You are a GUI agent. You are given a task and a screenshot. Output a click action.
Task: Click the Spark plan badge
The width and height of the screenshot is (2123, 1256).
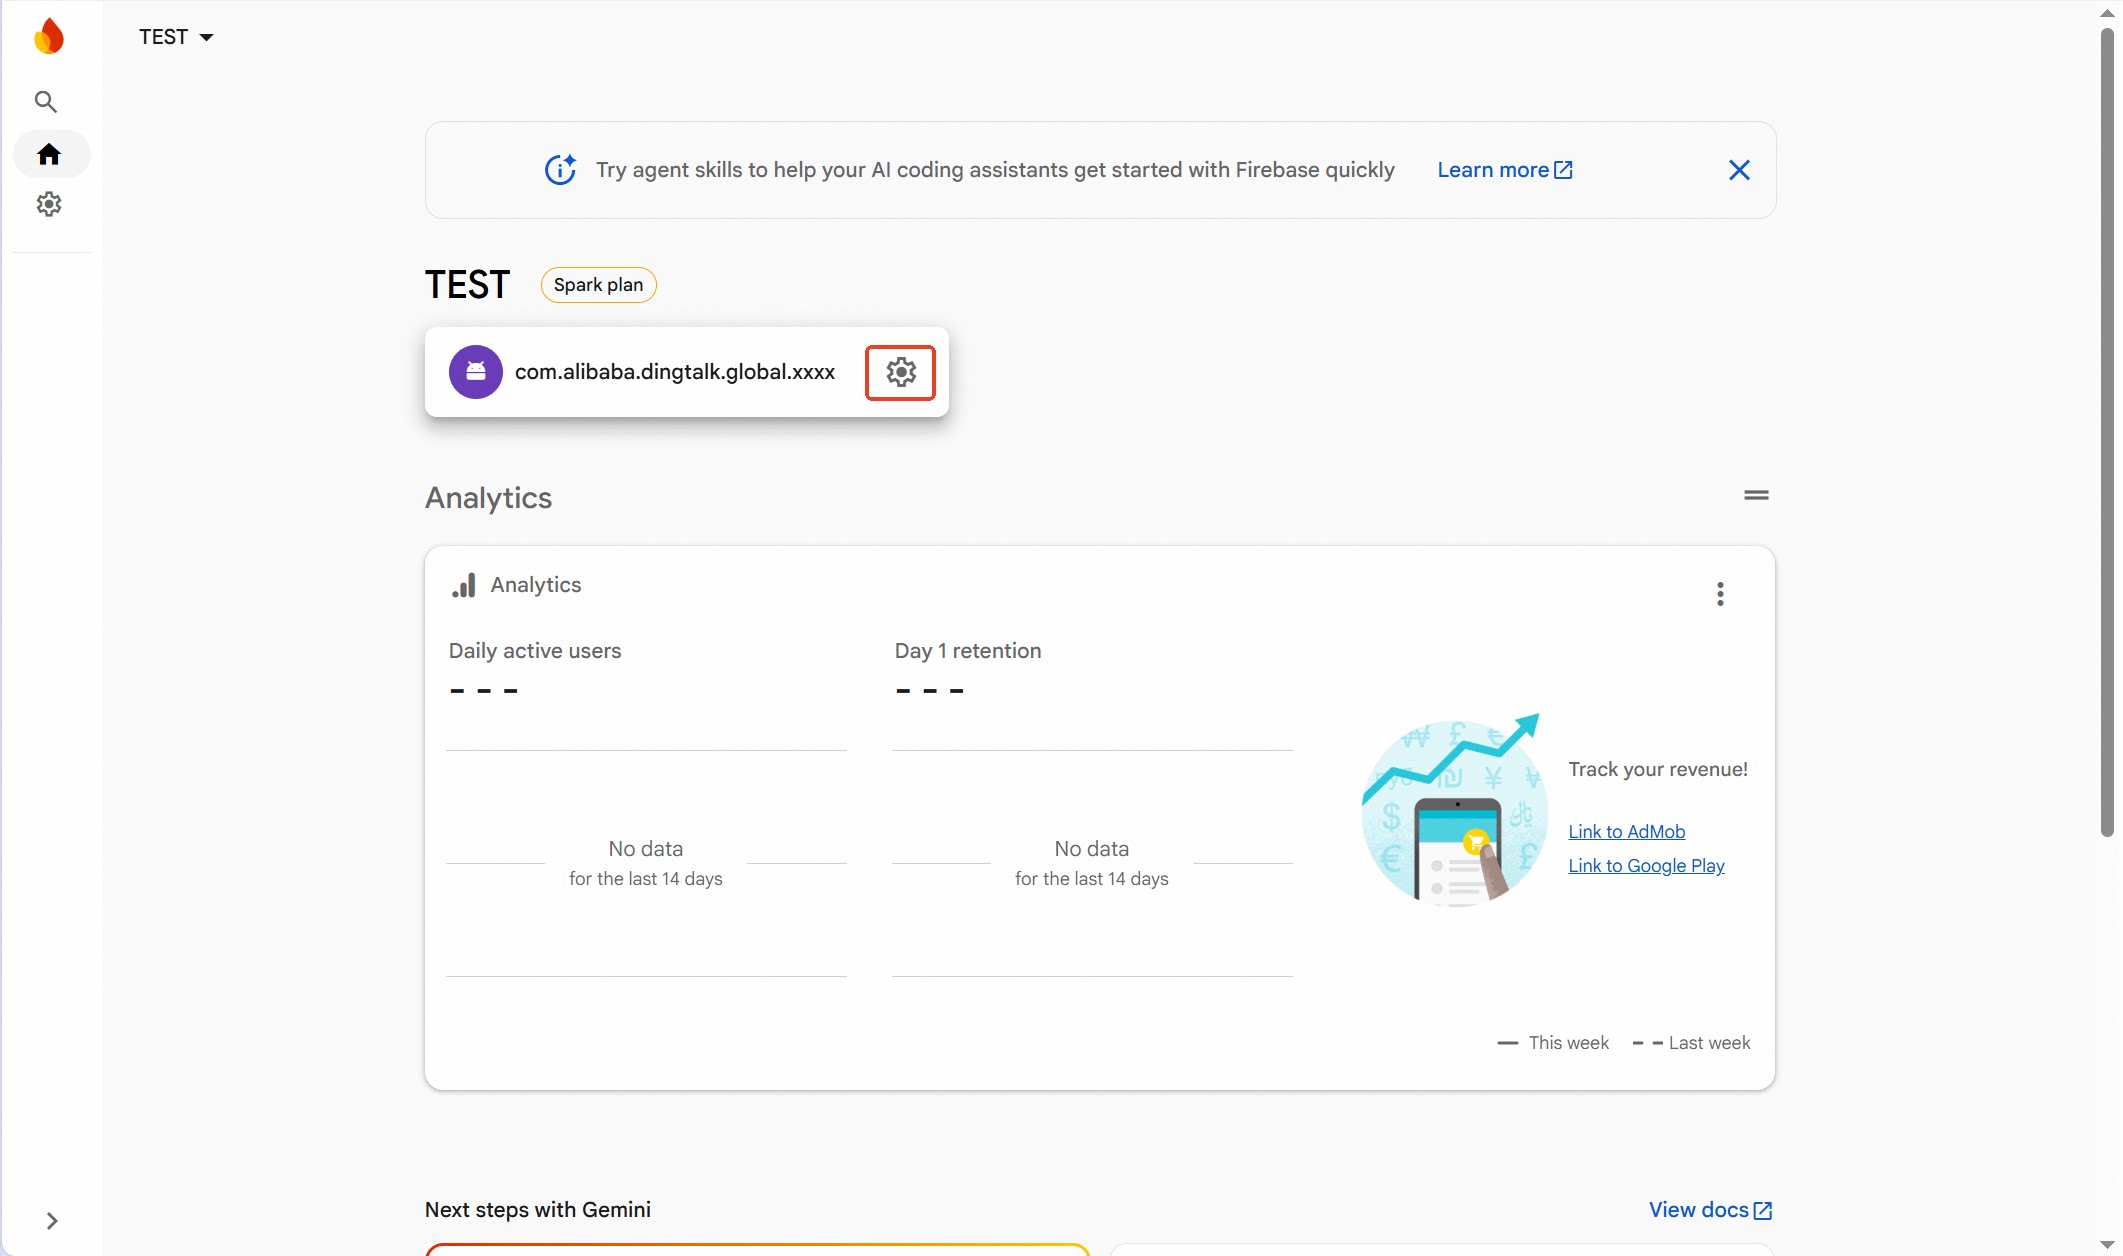tap(598, 285)
